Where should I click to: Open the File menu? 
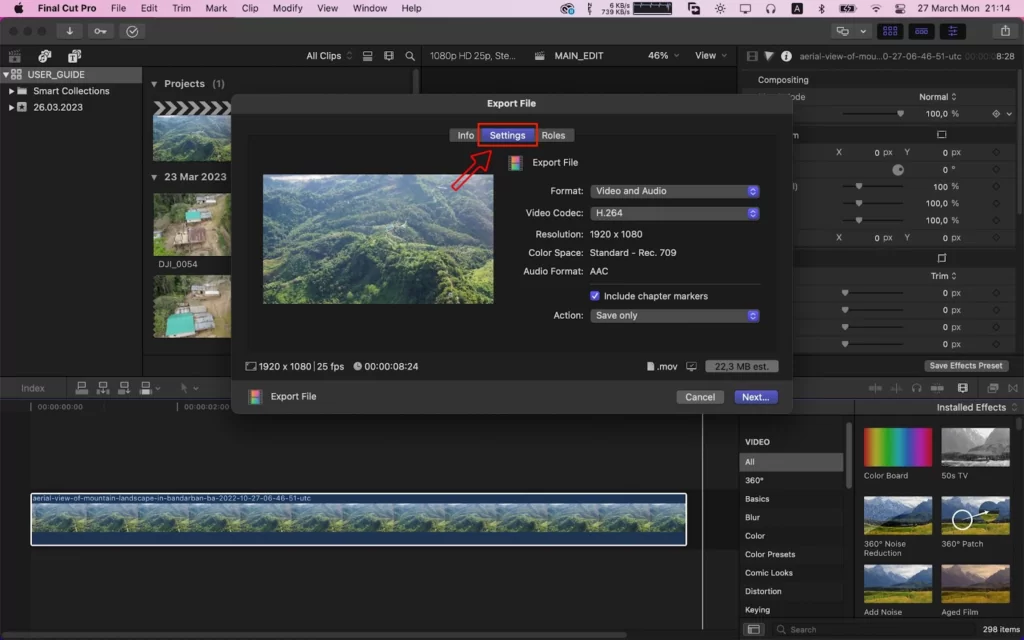coord(118,8)
